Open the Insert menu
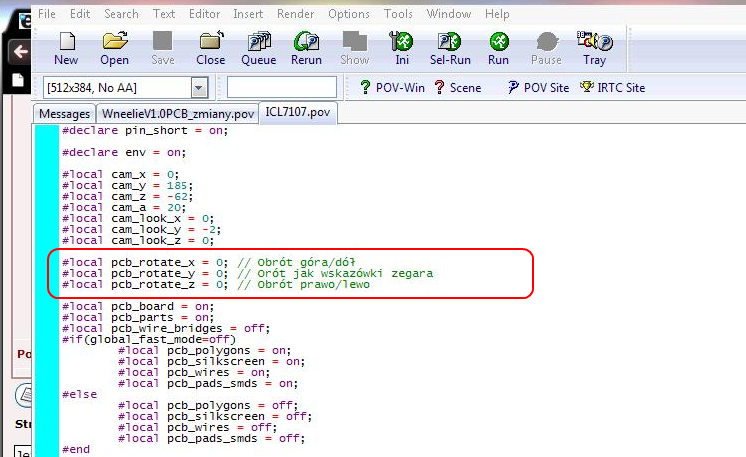Viewport: 746px width, 457px height. tap(248, 14)
